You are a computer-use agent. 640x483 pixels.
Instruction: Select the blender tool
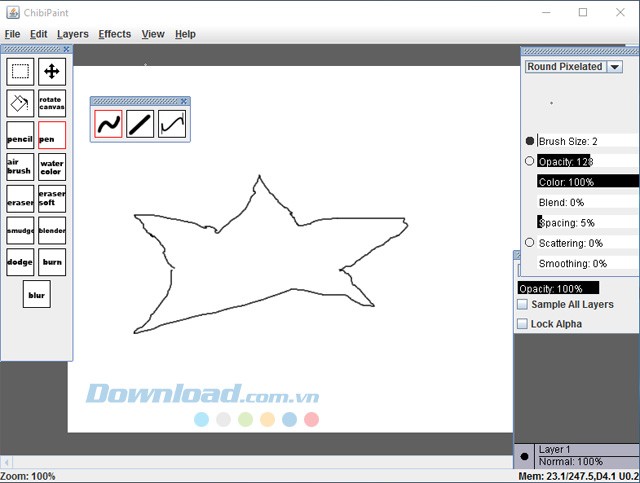tap(52, 231)
